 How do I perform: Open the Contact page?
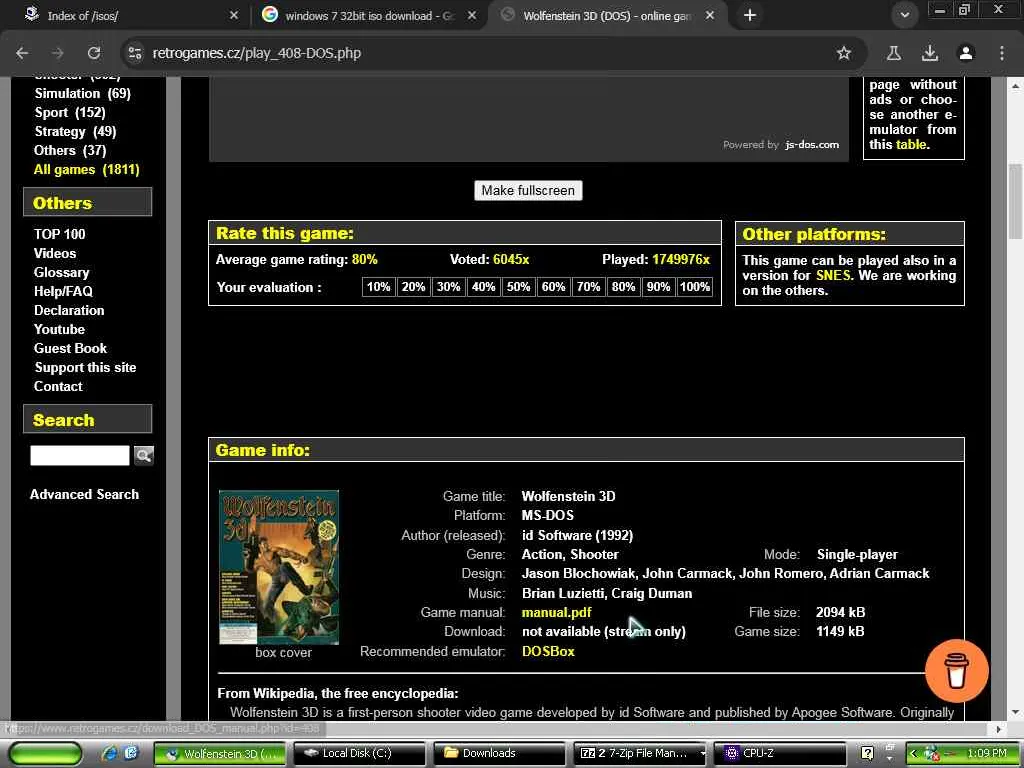click(58, 386)
